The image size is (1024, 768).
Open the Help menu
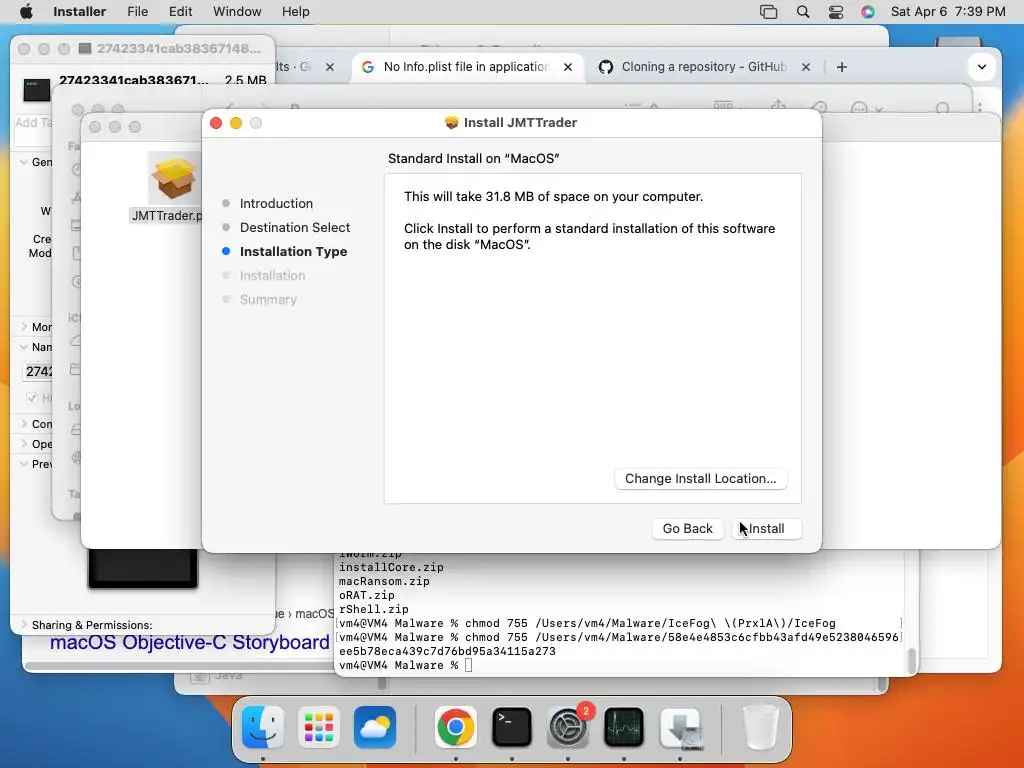tap(295, 12)
